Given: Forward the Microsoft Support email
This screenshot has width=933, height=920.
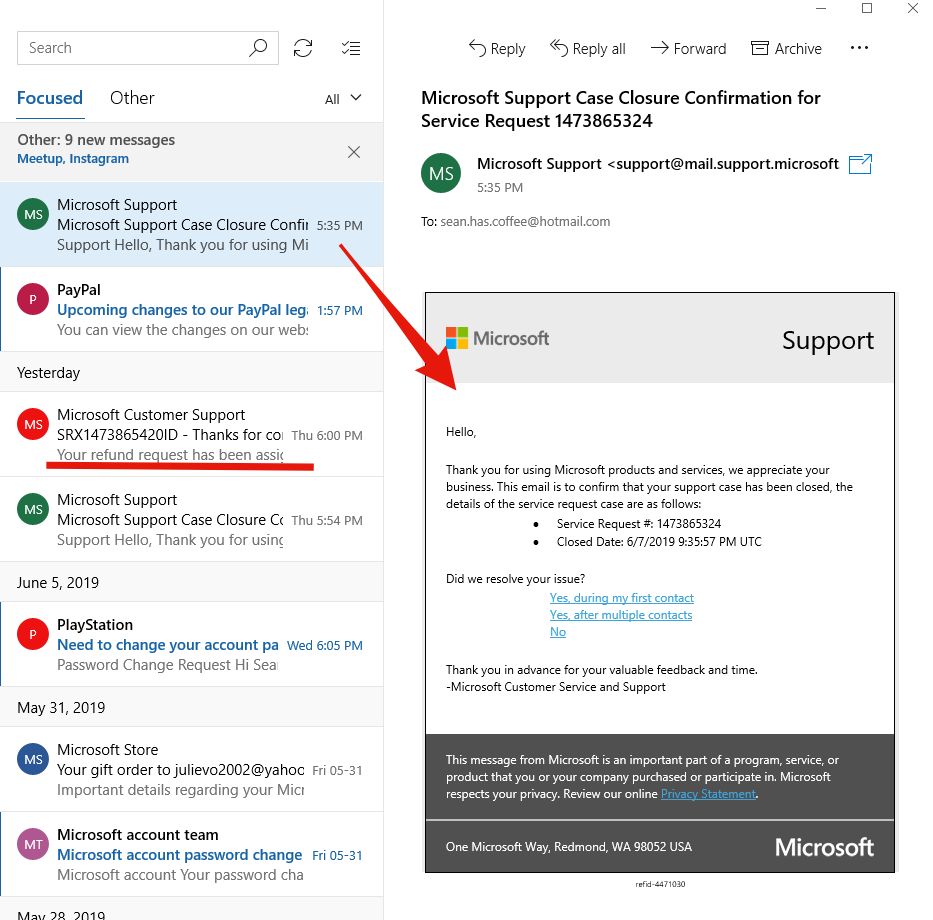Looking at the screenshot, I should [688, 48].
